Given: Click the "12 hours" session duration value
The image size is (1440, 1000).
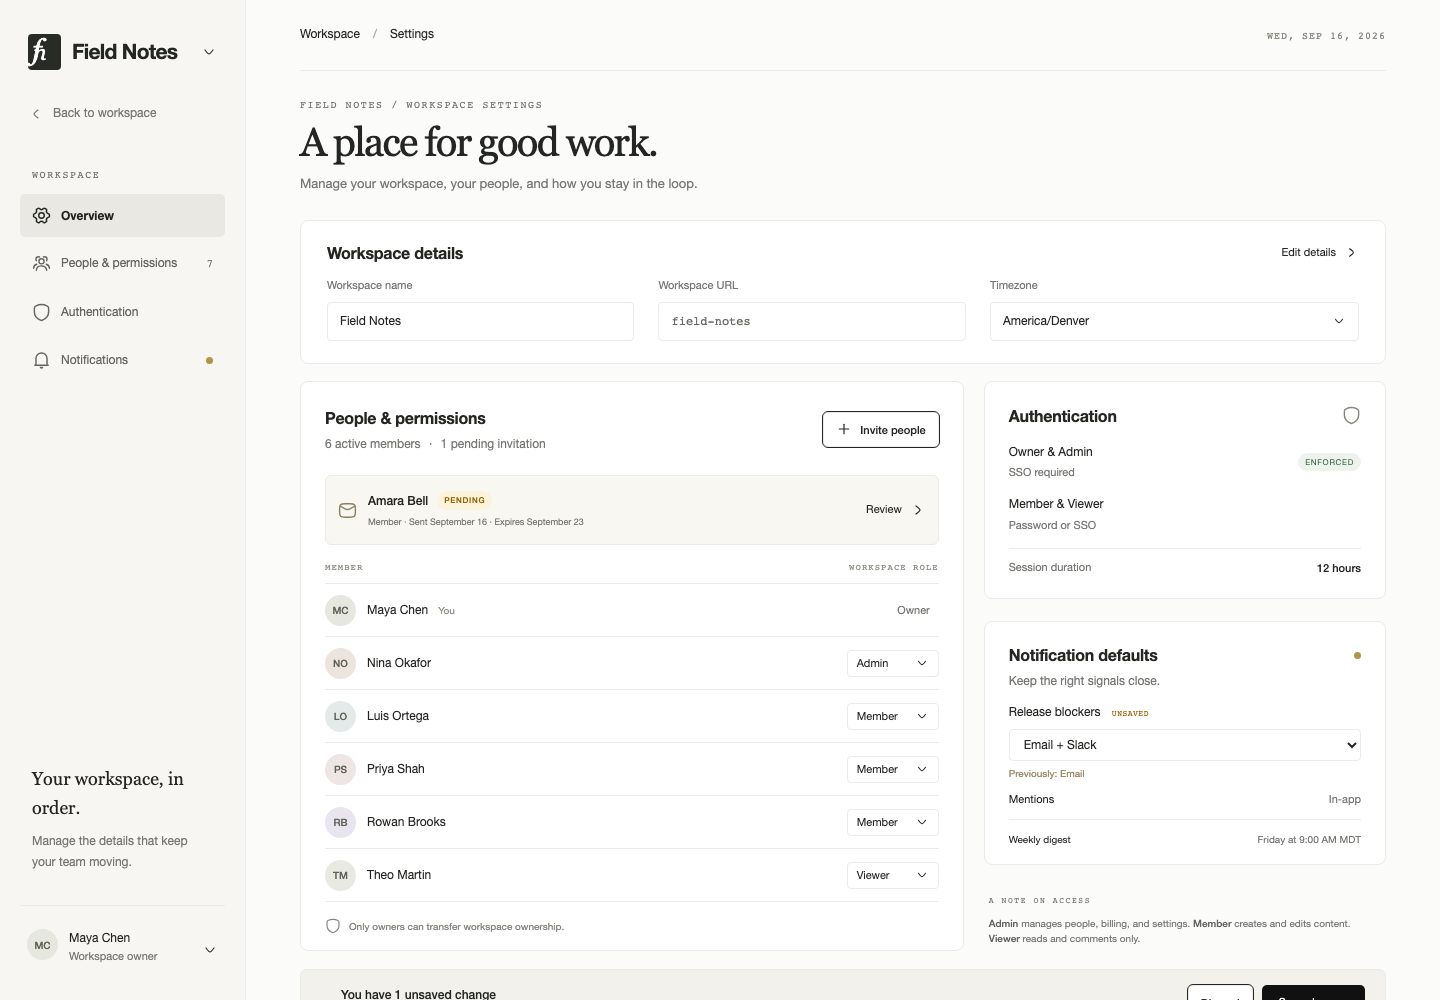Looking at the screenshot, I should point(1339,568).
